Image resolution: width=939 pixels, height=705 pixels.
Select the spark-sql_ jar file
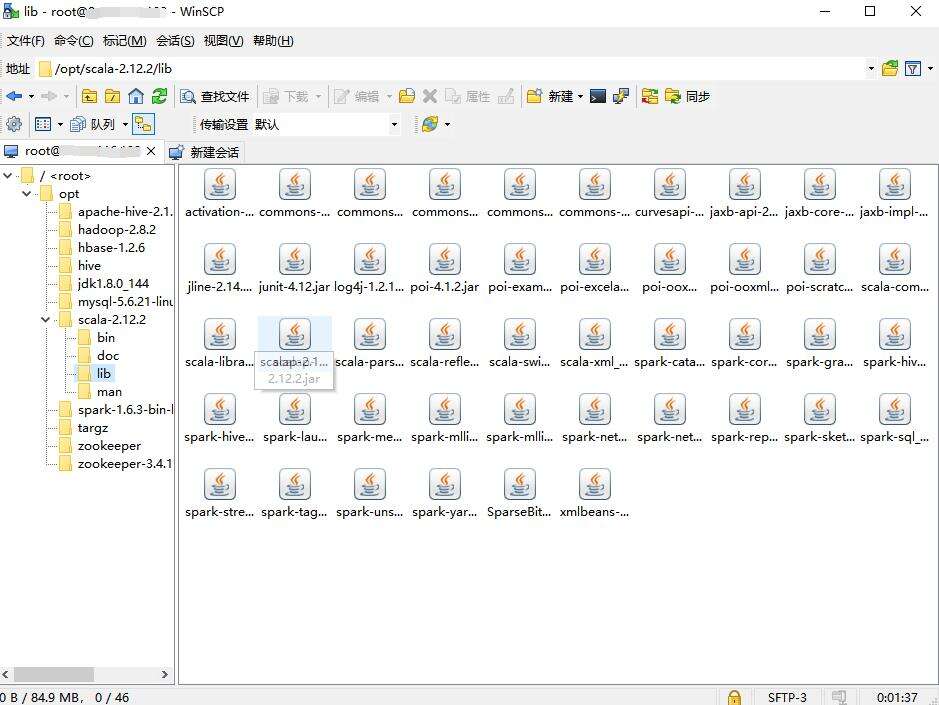tap(895, 418)
